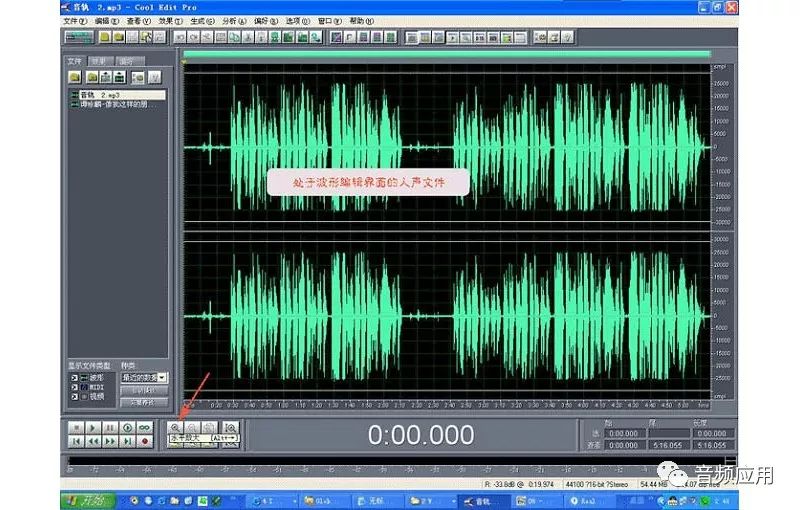This screenshot has width=800, height=510.
Task: Switch to the second (效果) left-panel tab
Action: [x=99, y=61]
